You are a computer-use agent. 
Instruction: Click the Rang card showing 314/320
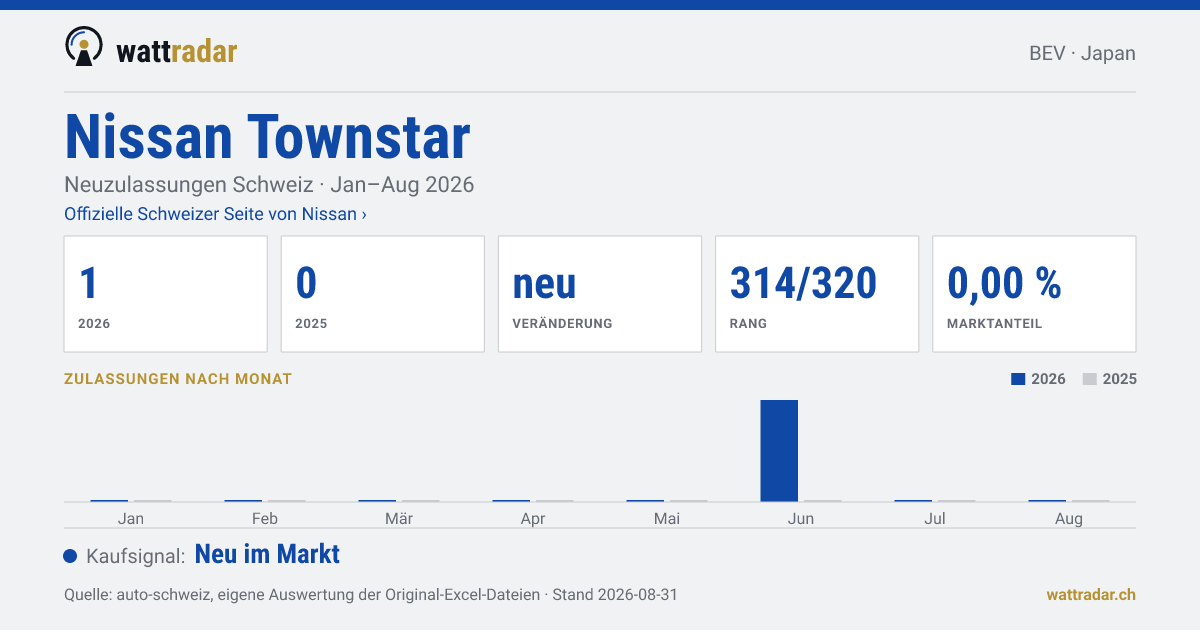coord(817,294)
